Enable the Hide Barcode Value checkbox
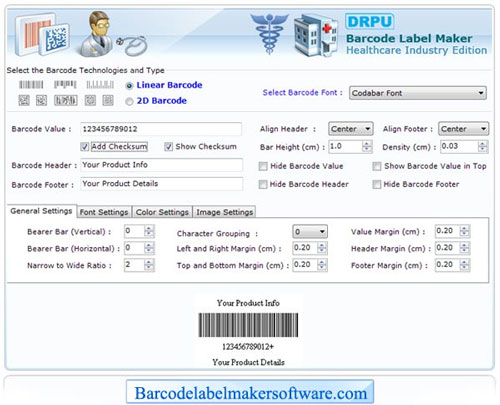Image resolution: width=500 pixels, height=405 pixels. click(263, 166)
